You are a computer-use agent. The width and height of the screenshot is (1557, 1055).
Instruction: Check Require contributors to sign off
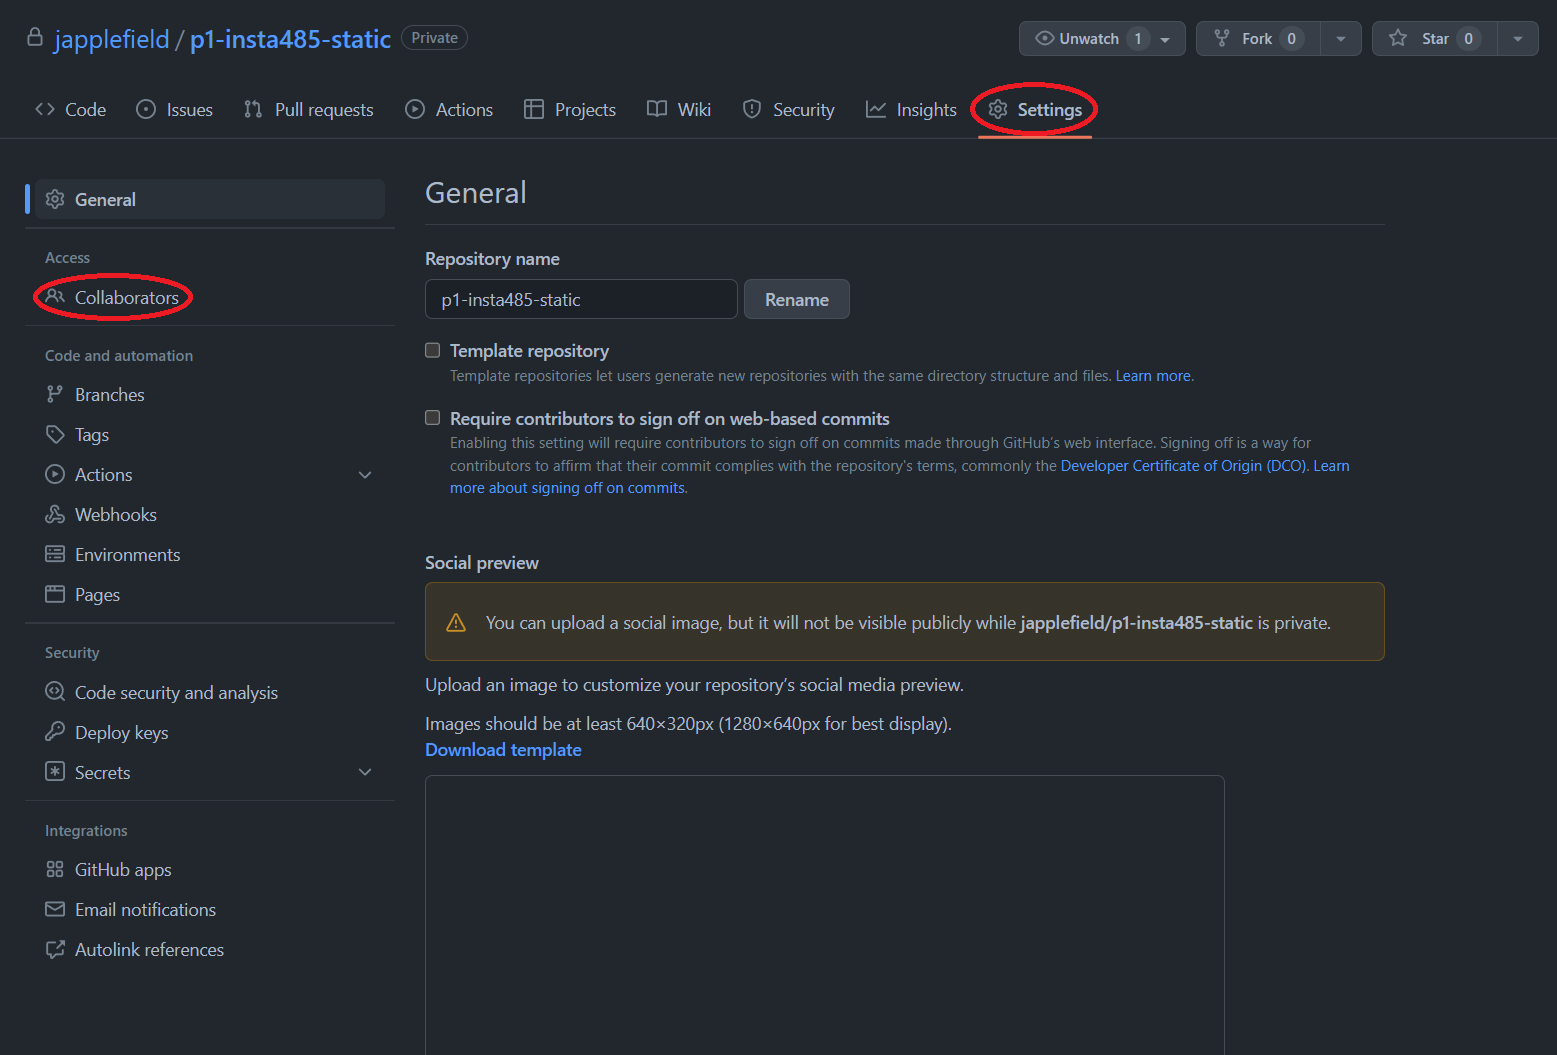click(433, 418)
